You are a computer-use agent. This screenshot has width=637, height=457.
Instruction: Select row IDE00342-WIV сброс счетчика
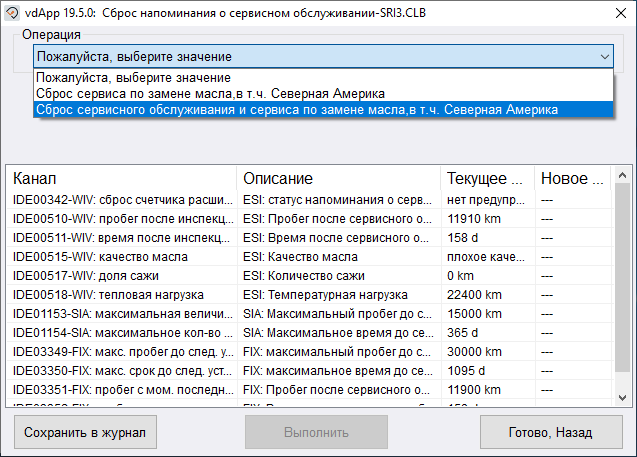pos(120,200)
